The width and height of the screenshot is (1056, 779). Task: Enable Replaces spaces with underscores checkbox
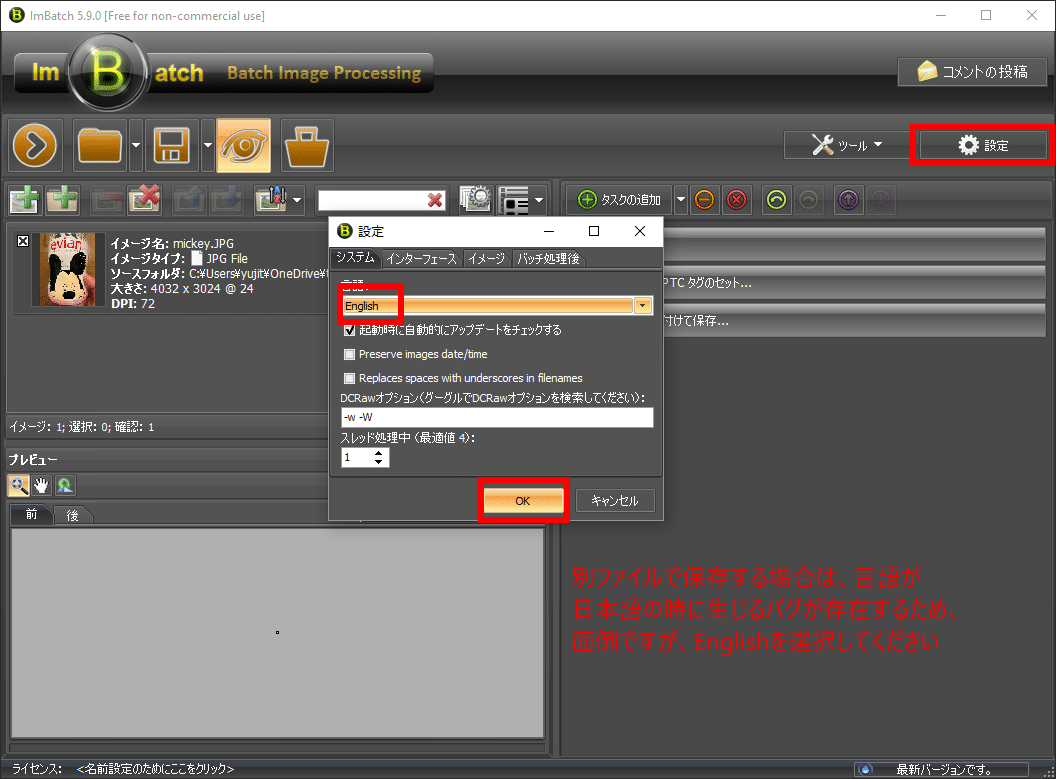click(350, 378)
